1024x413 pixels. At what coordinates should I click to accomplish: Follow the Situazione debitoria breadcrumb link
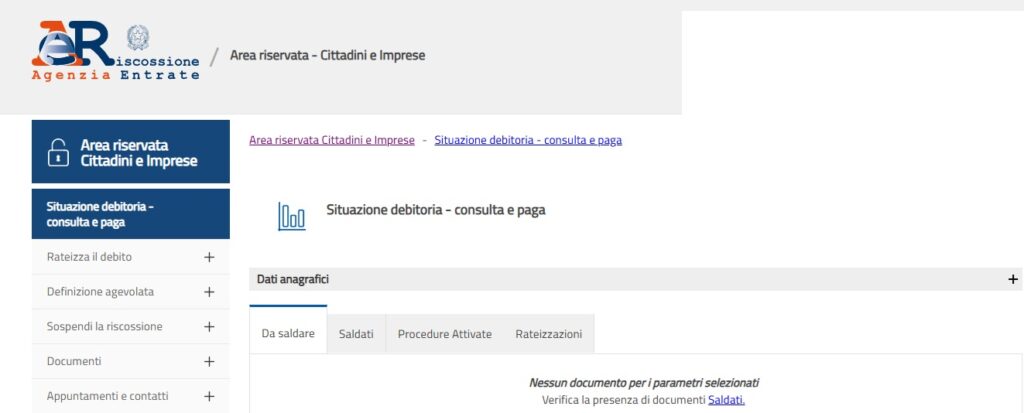[x=528, y=140]
